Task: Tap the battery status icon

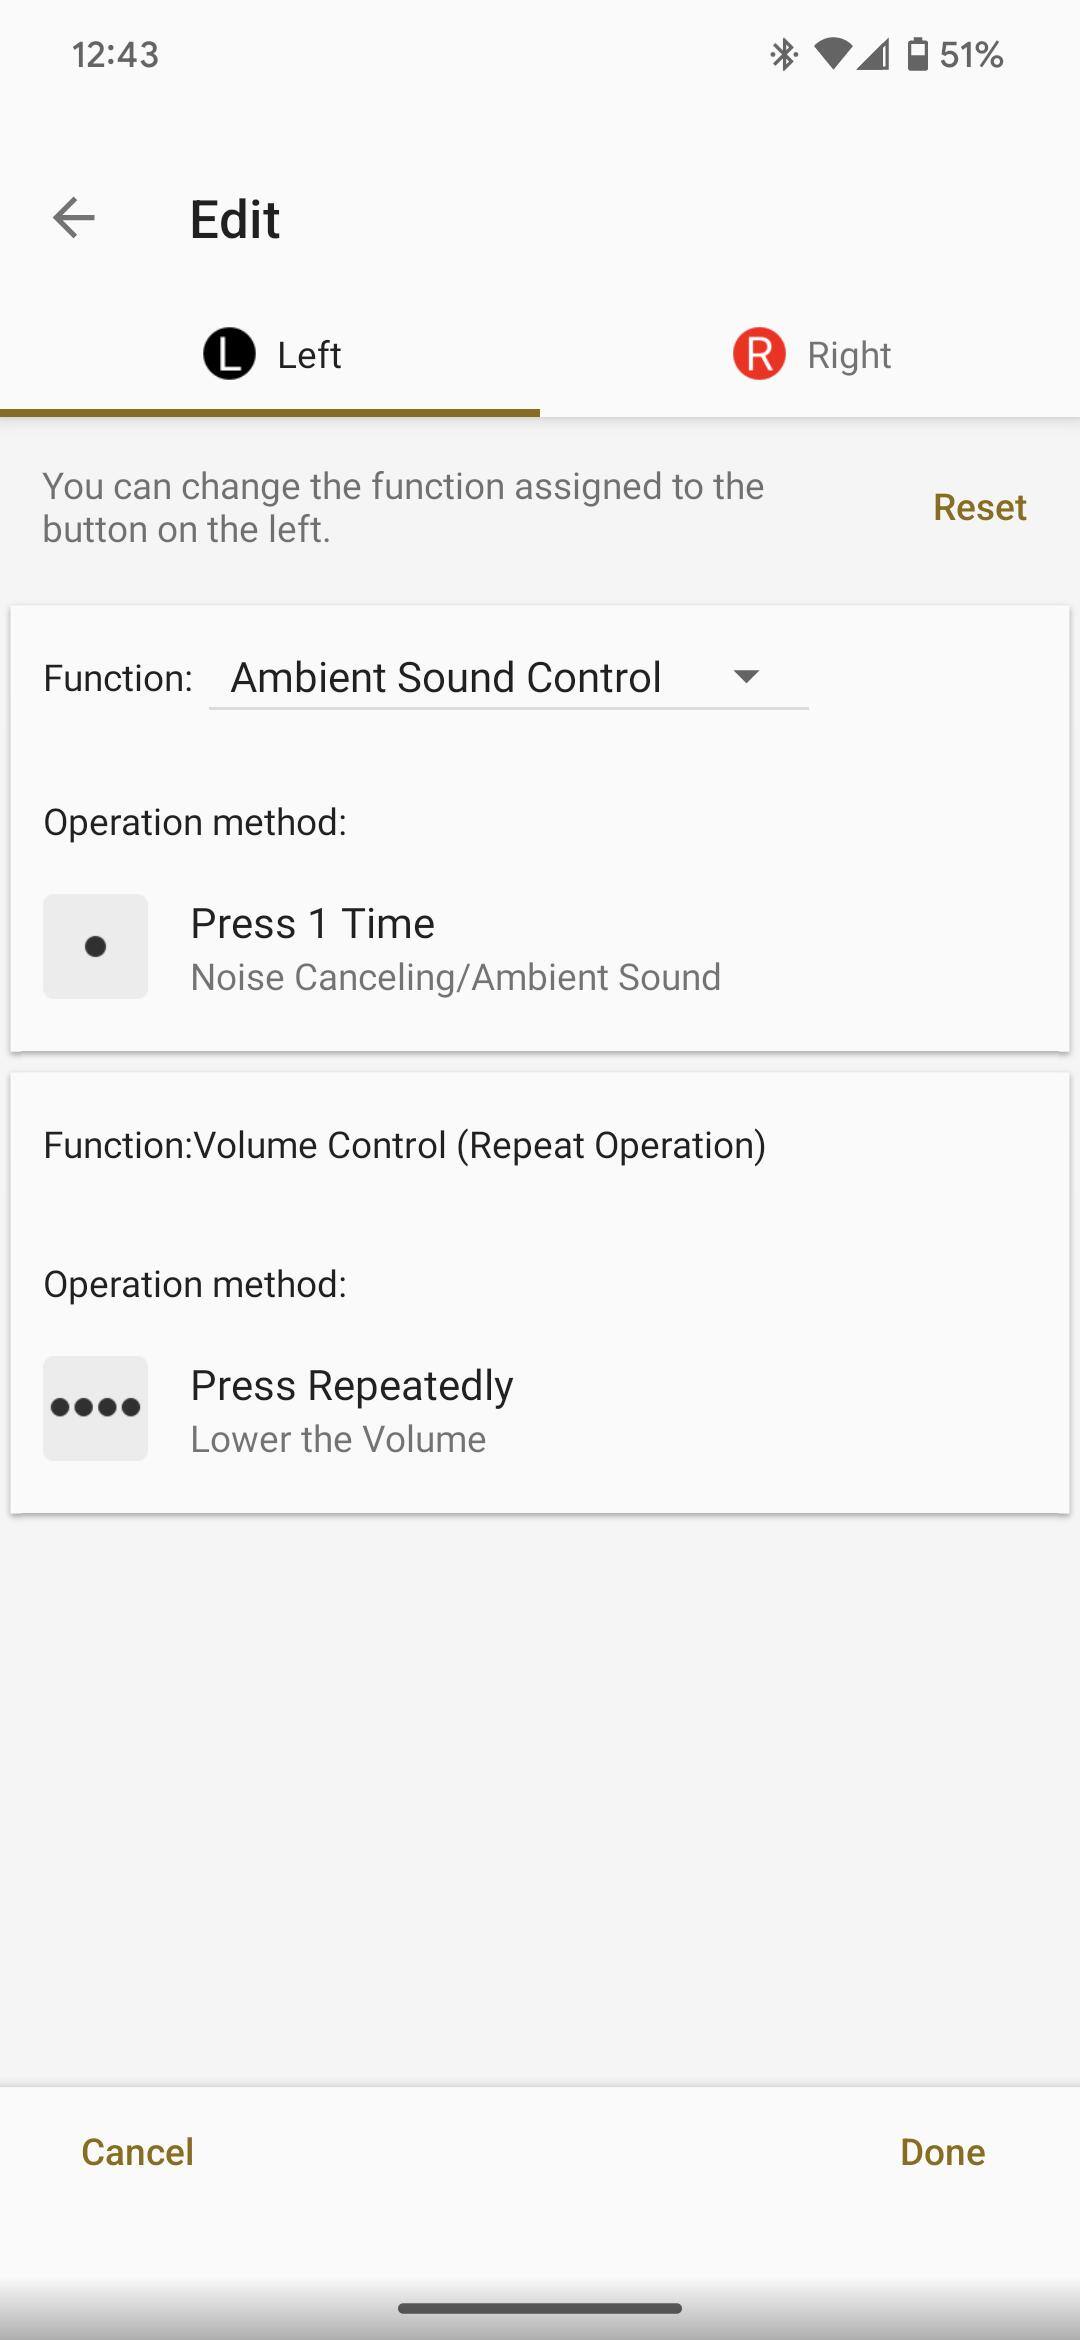Action: coord(917,54)
